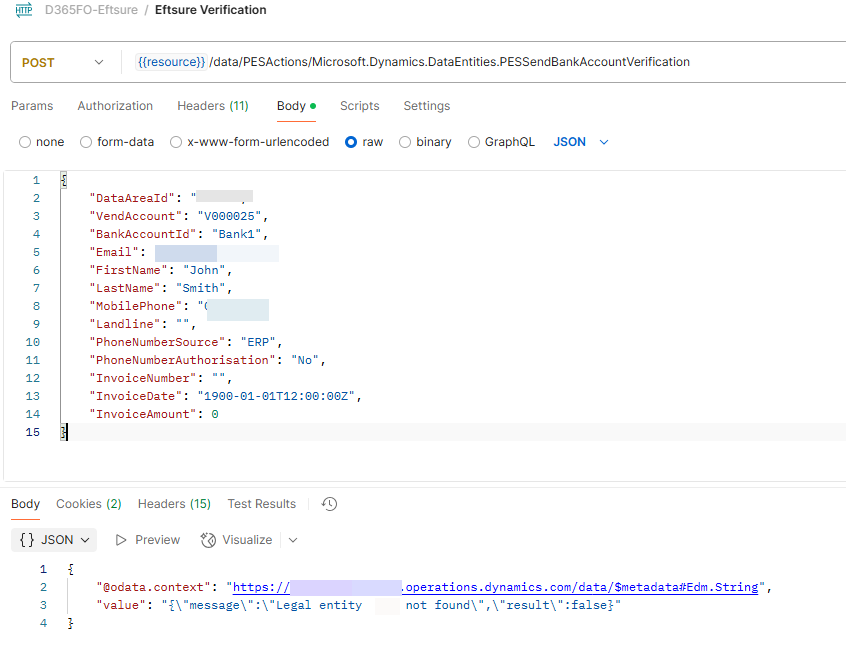Click the "DataAreaId" key on line 2
The width and height of the screenshot is (846, 663).
pos(132,198)
